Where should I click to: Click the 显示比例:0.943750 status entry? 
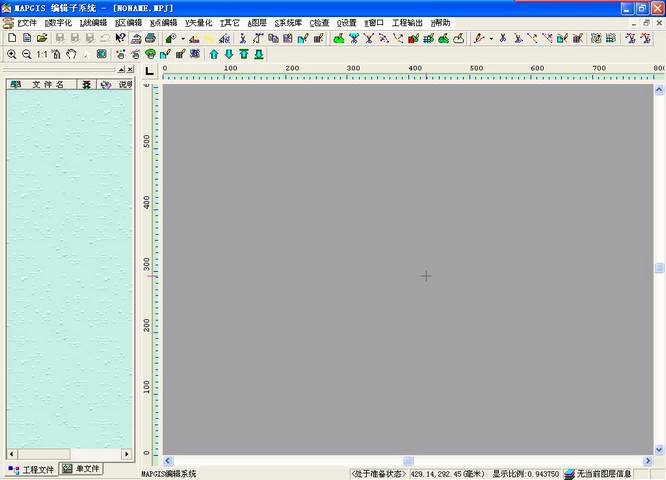click(525, 474)
